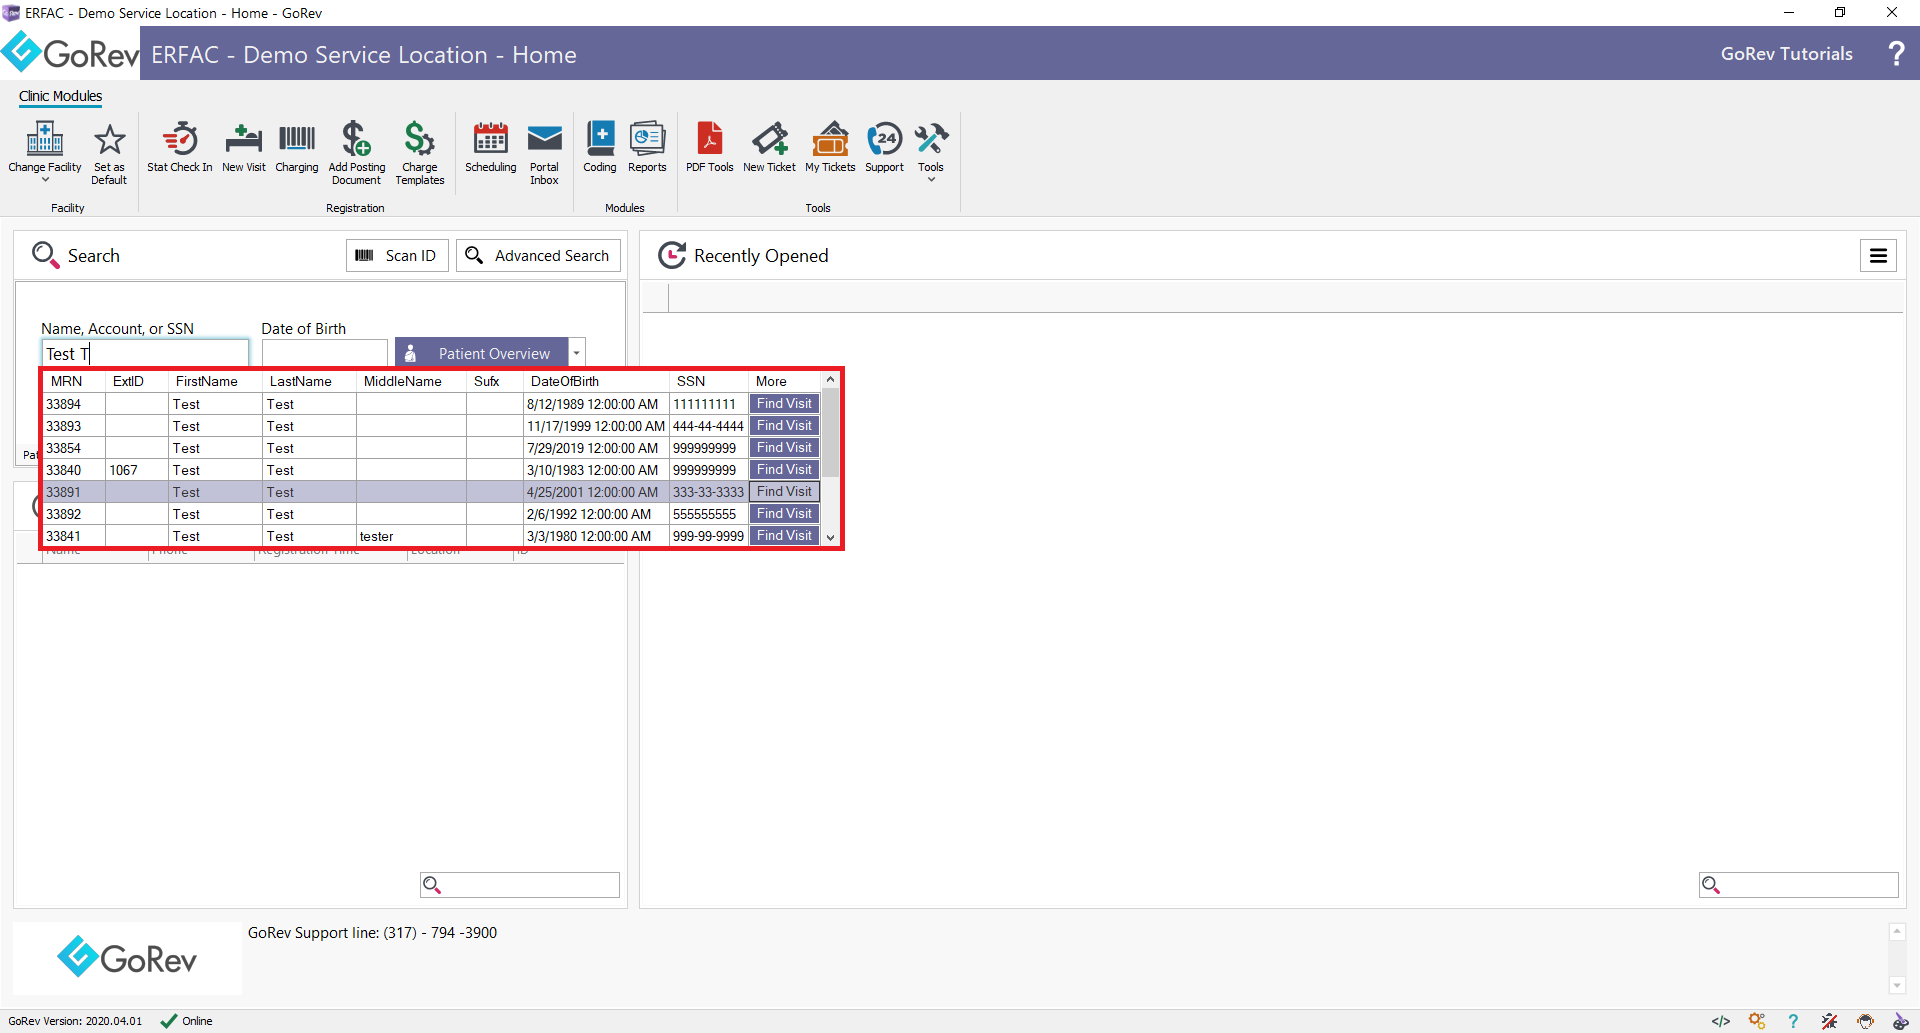Open Charge Templates
Screen dimensions: 1920x1033
420,153
